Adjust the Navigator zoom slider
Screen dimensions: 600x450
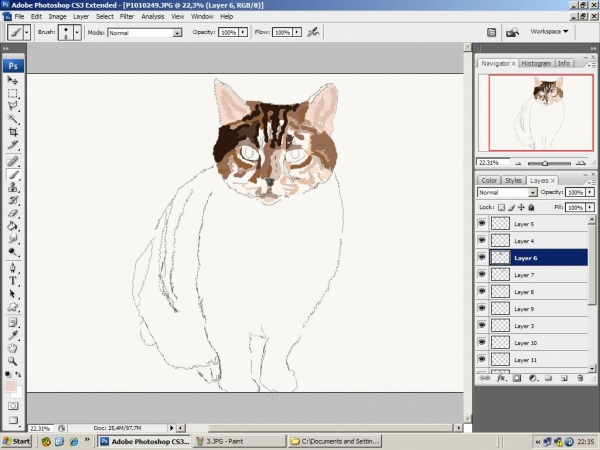(545, 163)
